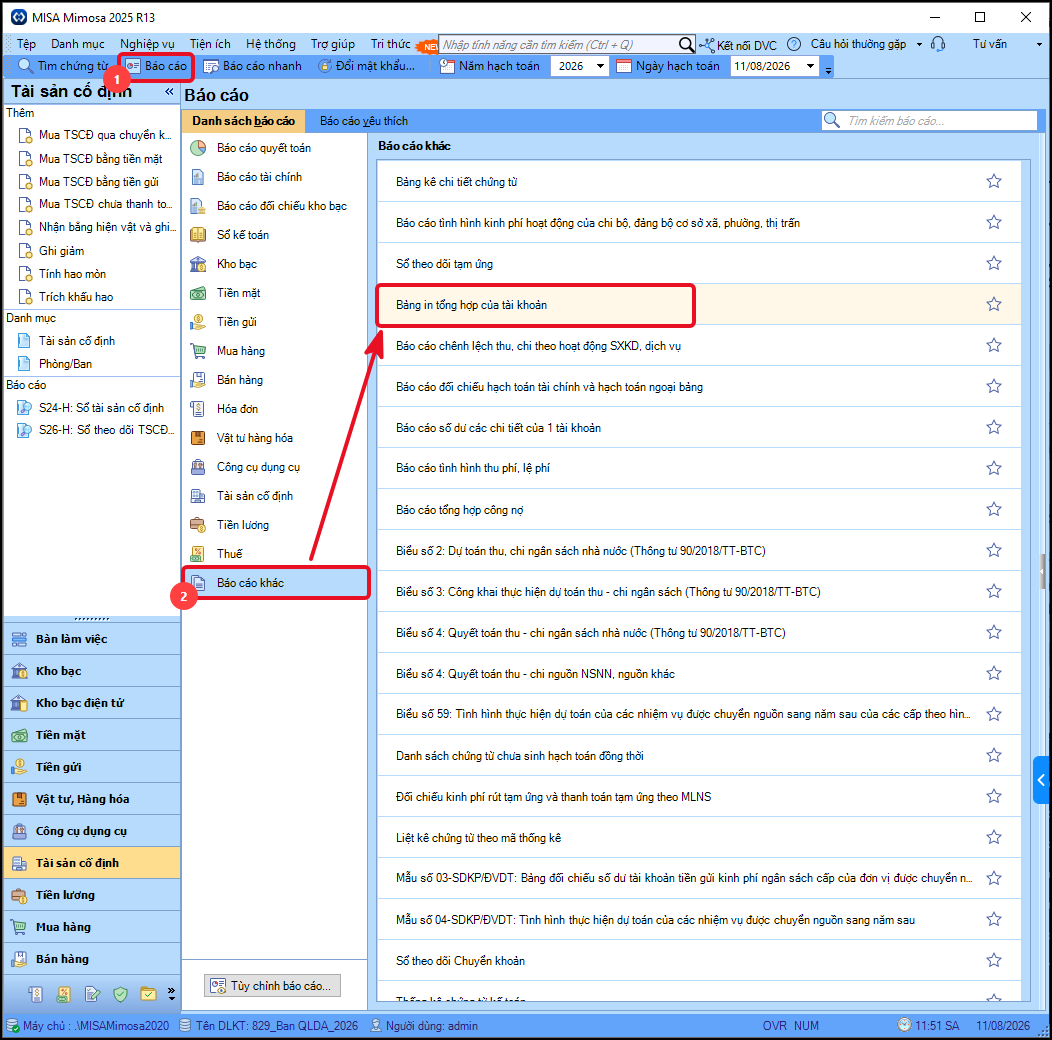
Task: Click Tư vấn headset icon
Action: click(939, 44)
